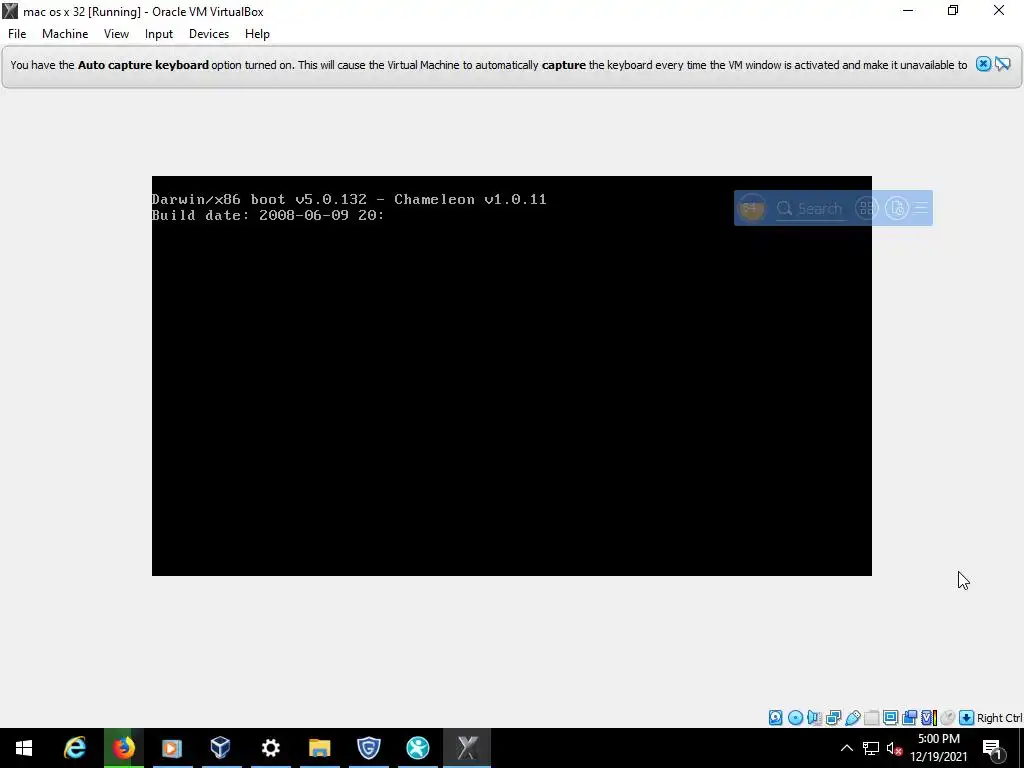Open the Machine menu

[65, 34]
